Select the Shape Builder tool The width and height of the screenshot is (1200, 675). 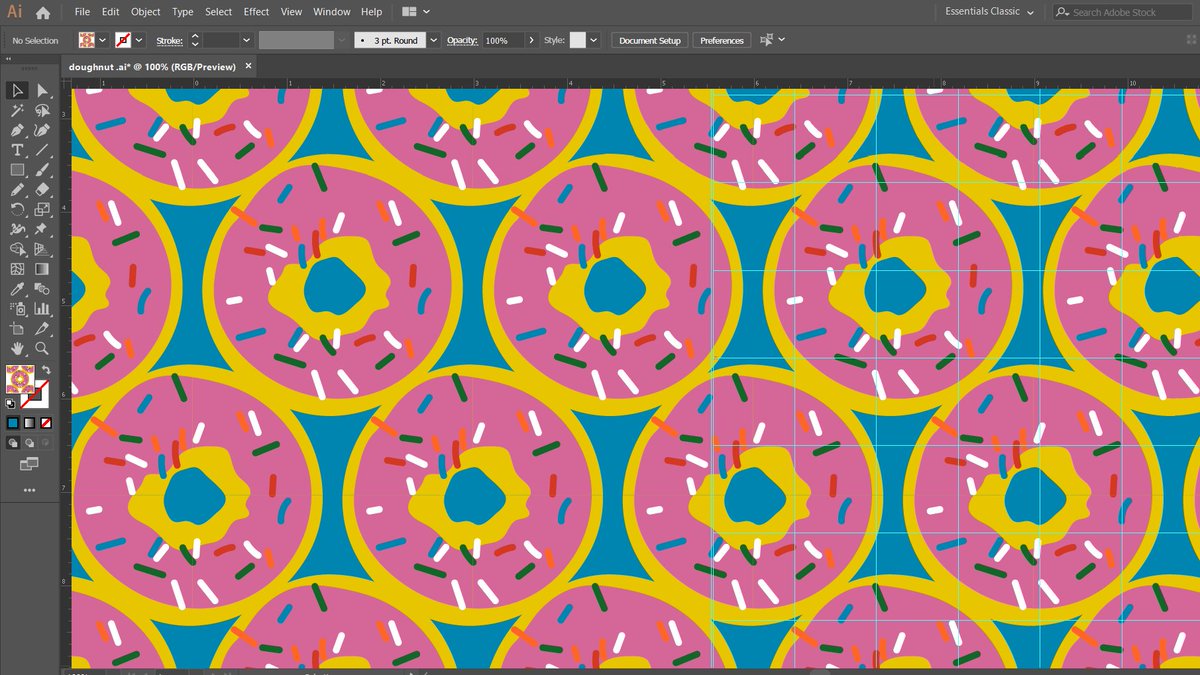click(x=17, y=249)
